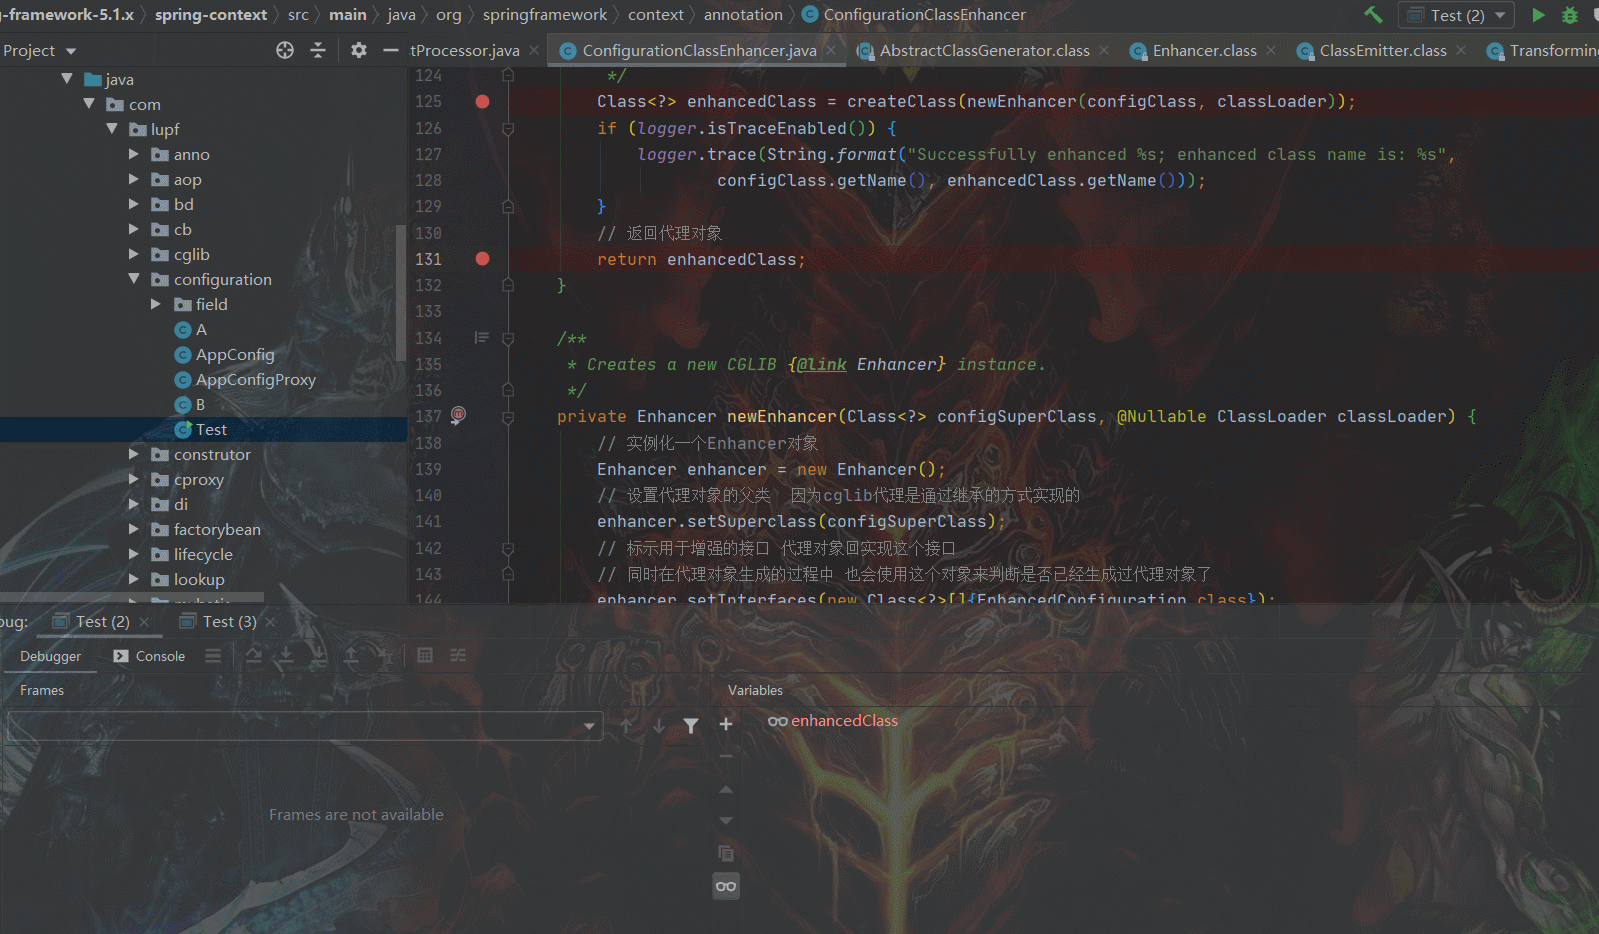Build the project with the hammer icon
Viewport: 1599px width, 934px height.
click(x=1373, y=15)
